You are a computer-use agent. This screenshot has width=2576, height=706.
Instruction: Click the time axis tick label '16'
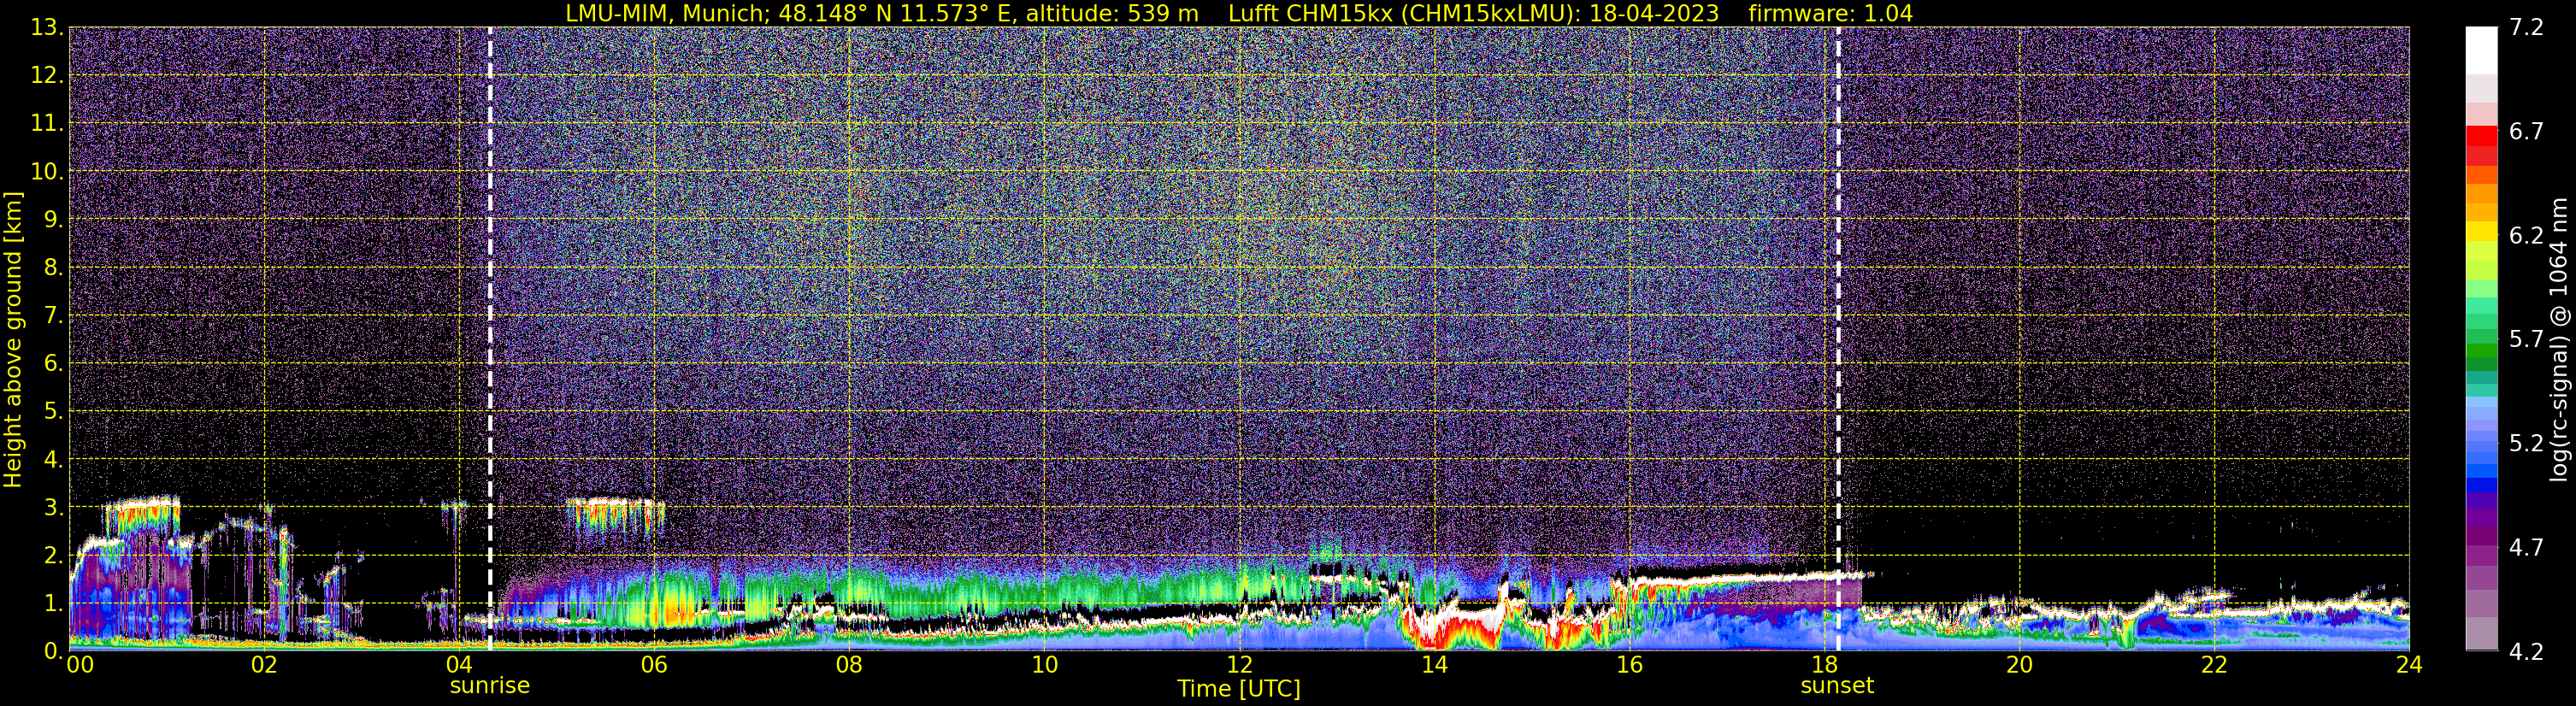(x=1629, y=665)
